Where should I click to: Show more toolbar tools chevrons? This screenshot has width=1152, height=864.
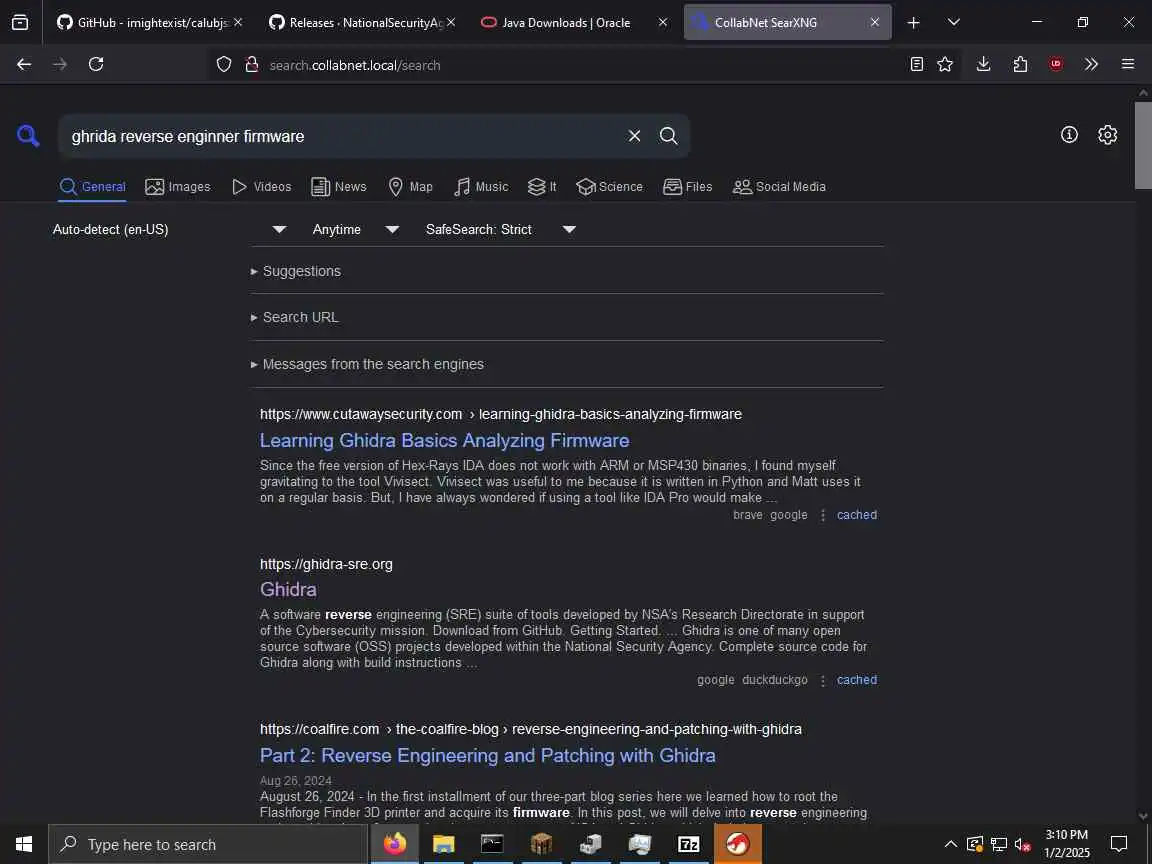click(x=1091, y=65)
